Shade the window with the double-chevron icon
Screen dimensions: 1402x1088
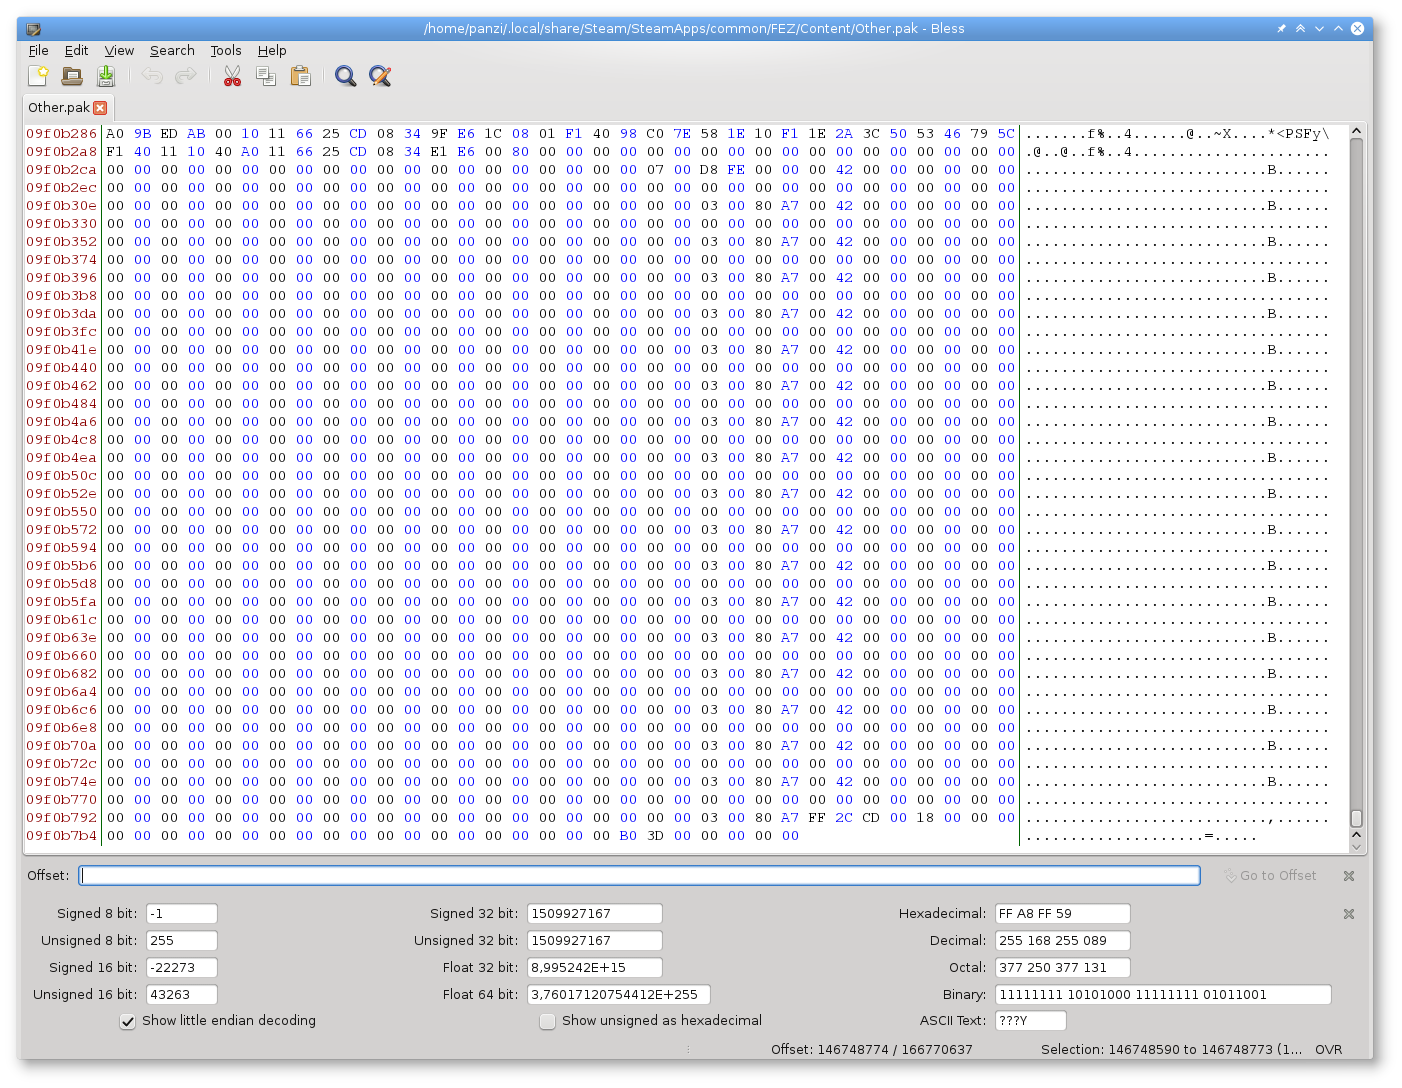click(1301, 28)
